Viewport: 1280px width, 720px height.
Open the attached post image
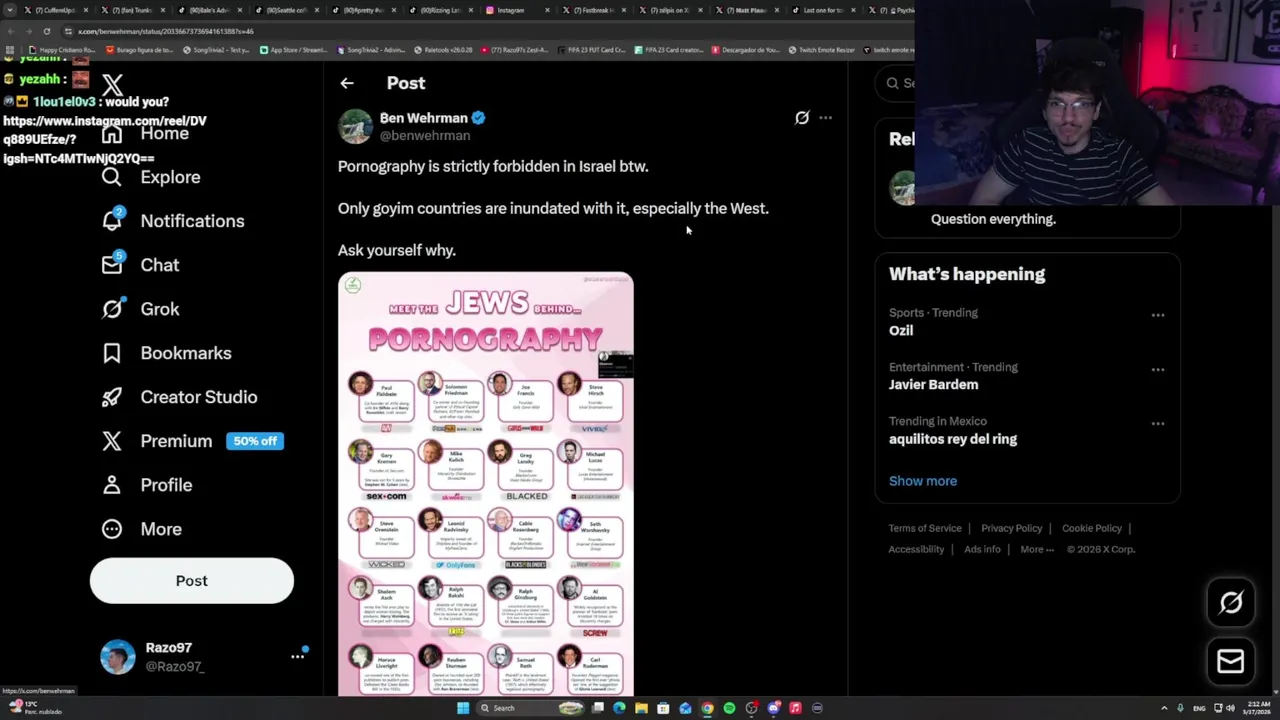[x=486, y=484]
